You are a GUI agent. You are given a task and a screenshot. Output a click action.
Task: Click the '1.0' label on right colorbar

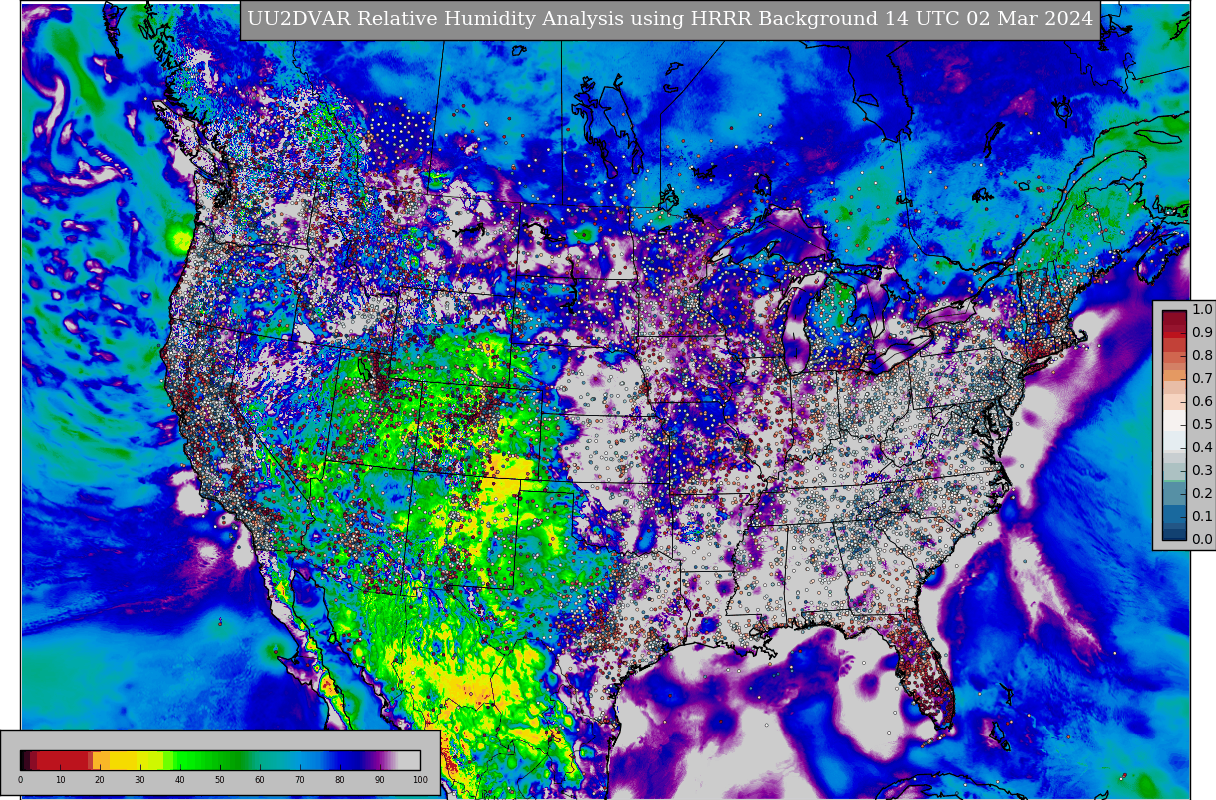(1202, 310)
